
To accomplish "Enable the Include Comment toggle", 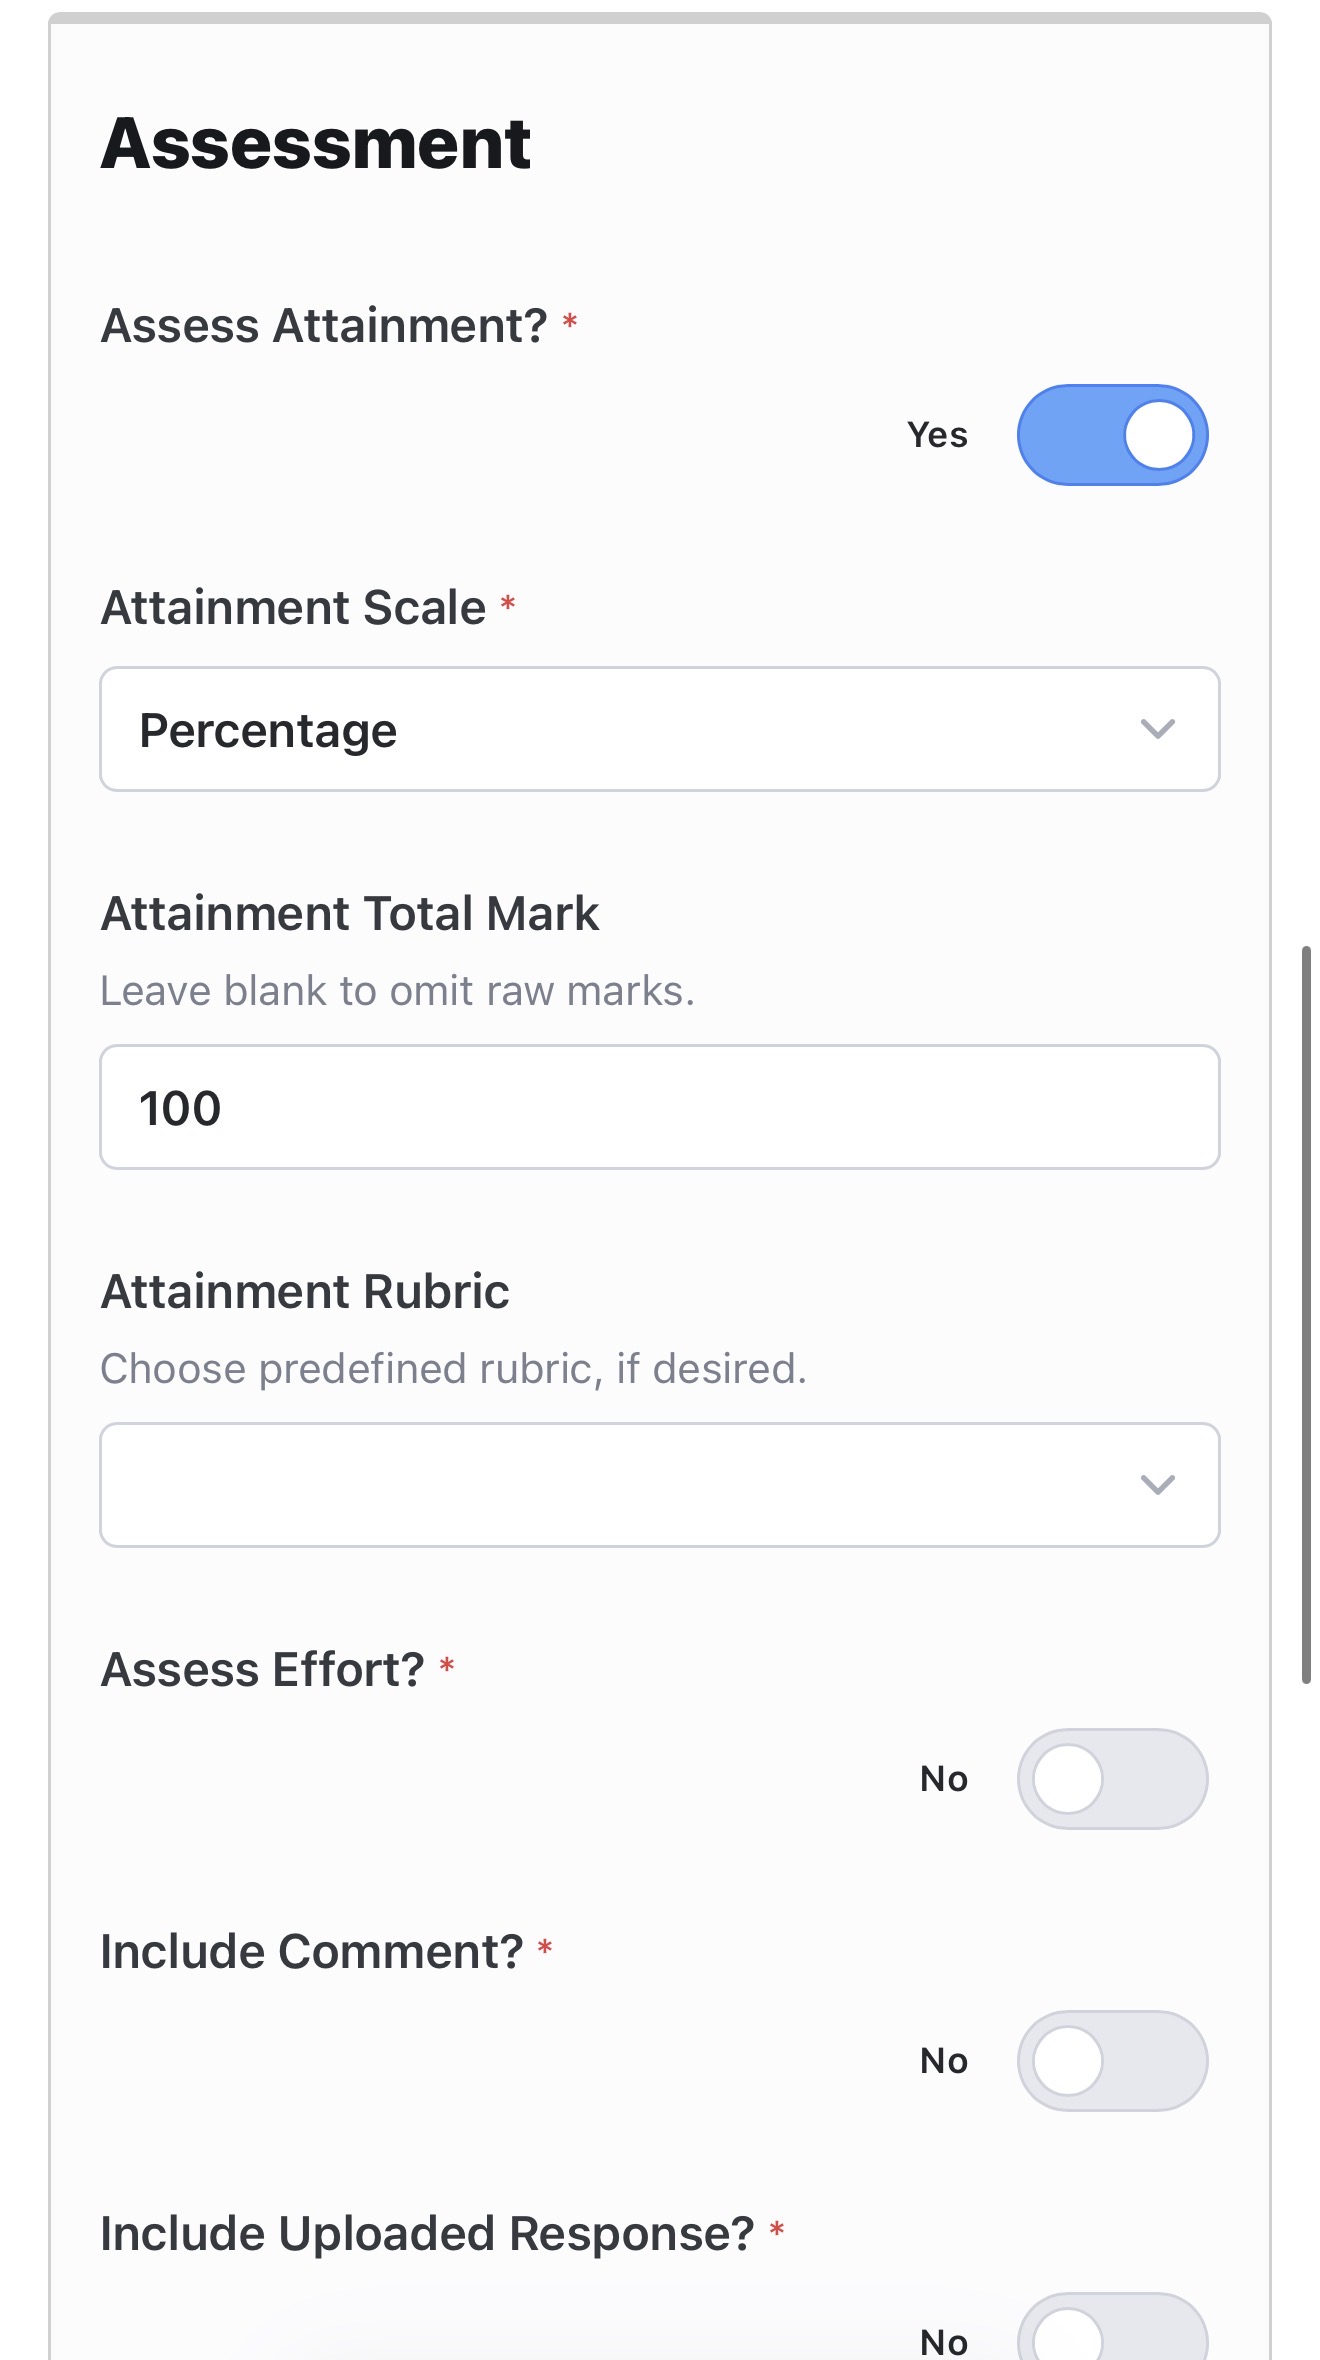I will coord(1112,2061).
